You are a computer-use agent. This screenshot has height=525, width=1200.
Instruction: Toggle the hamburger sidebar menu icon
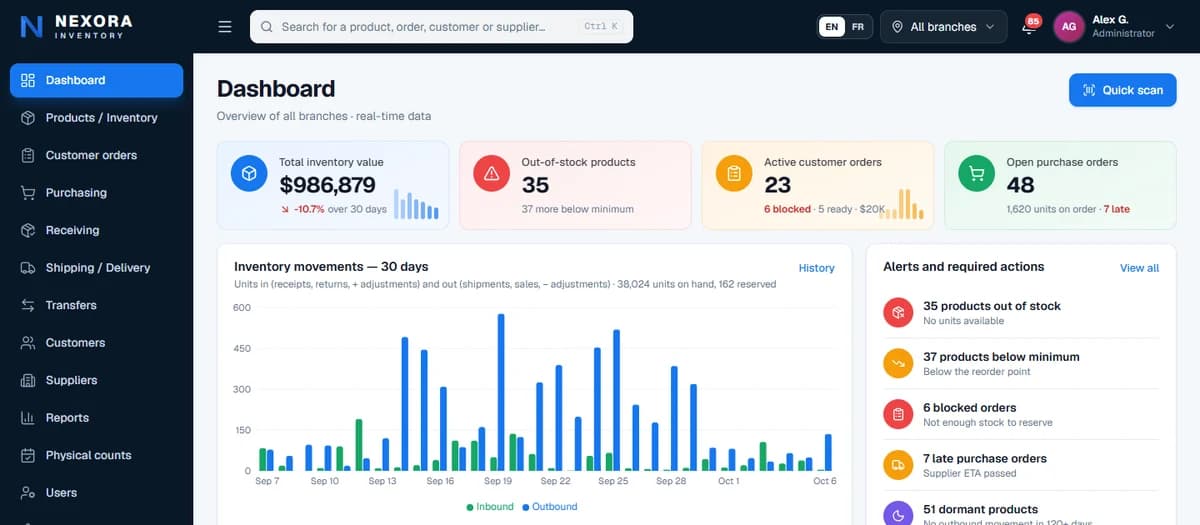click(225, 27)
